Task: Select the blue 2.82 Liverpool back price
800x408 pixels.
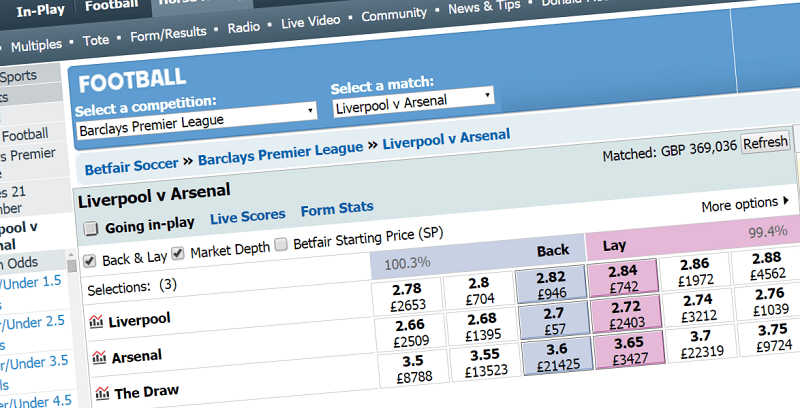Action: [x=551, y=287]
